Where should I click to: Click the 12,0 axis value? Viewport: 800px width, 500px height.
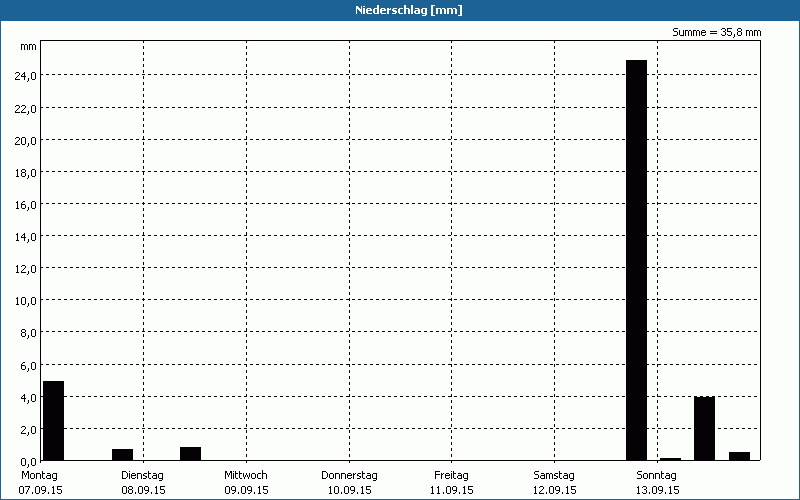26,269
